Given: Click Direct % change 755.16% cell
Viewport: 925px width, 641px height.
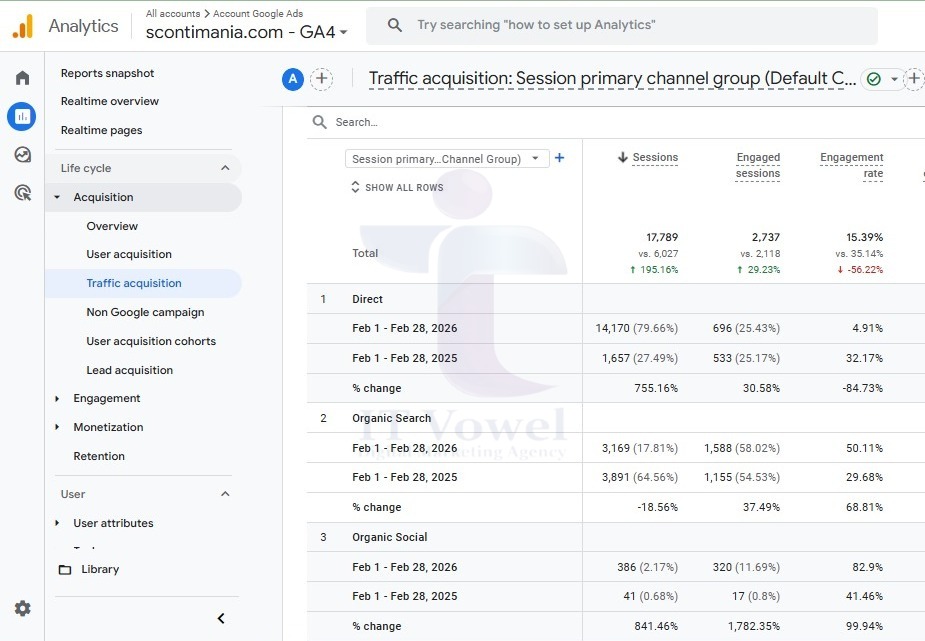Looking at the screenshot, I should pyautogui.click(x=656, y=388).
